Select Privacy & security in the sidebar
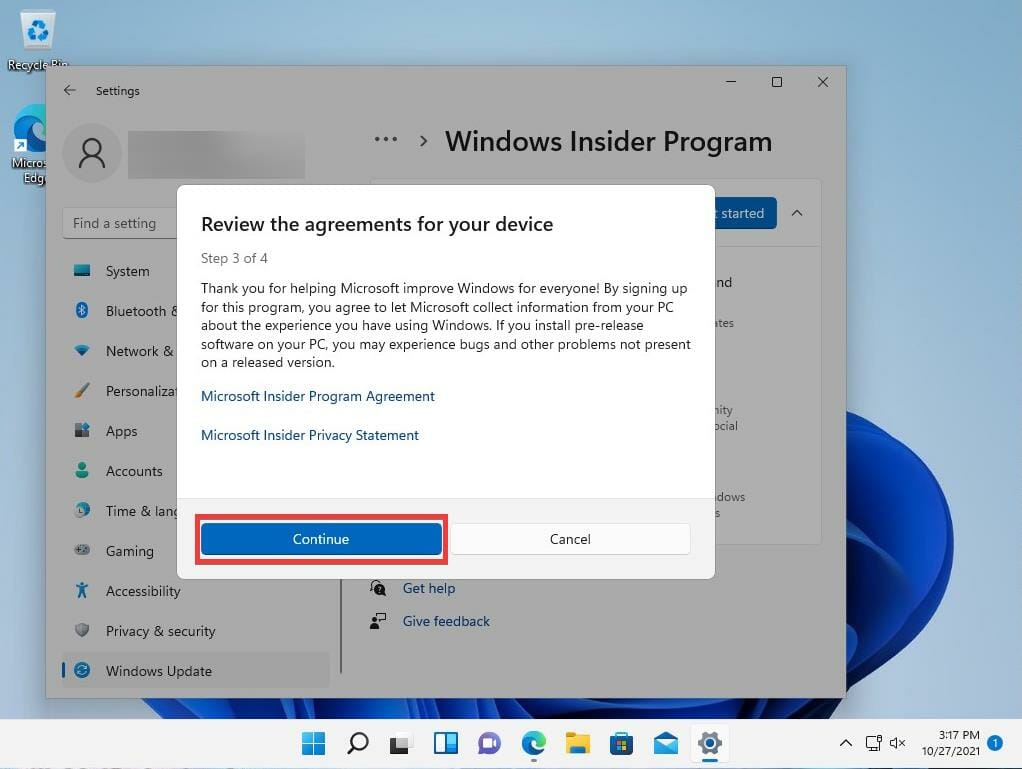 tap(196, 631)
